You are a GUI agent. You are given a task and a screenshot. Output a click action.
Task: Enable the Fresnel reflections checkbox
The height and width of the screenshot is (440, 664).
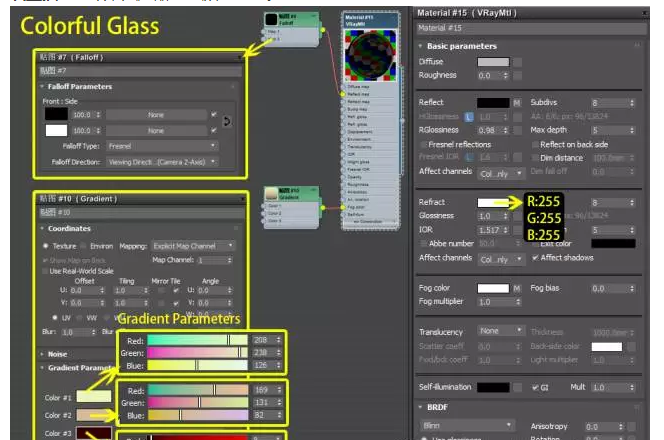pos(423,144)
